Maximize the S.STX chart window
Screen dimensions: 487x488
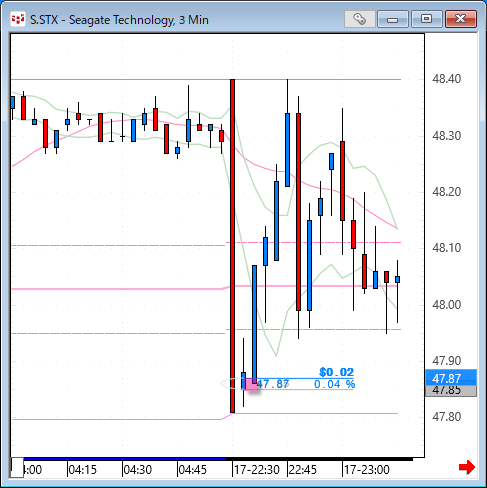tap(426, 19)
